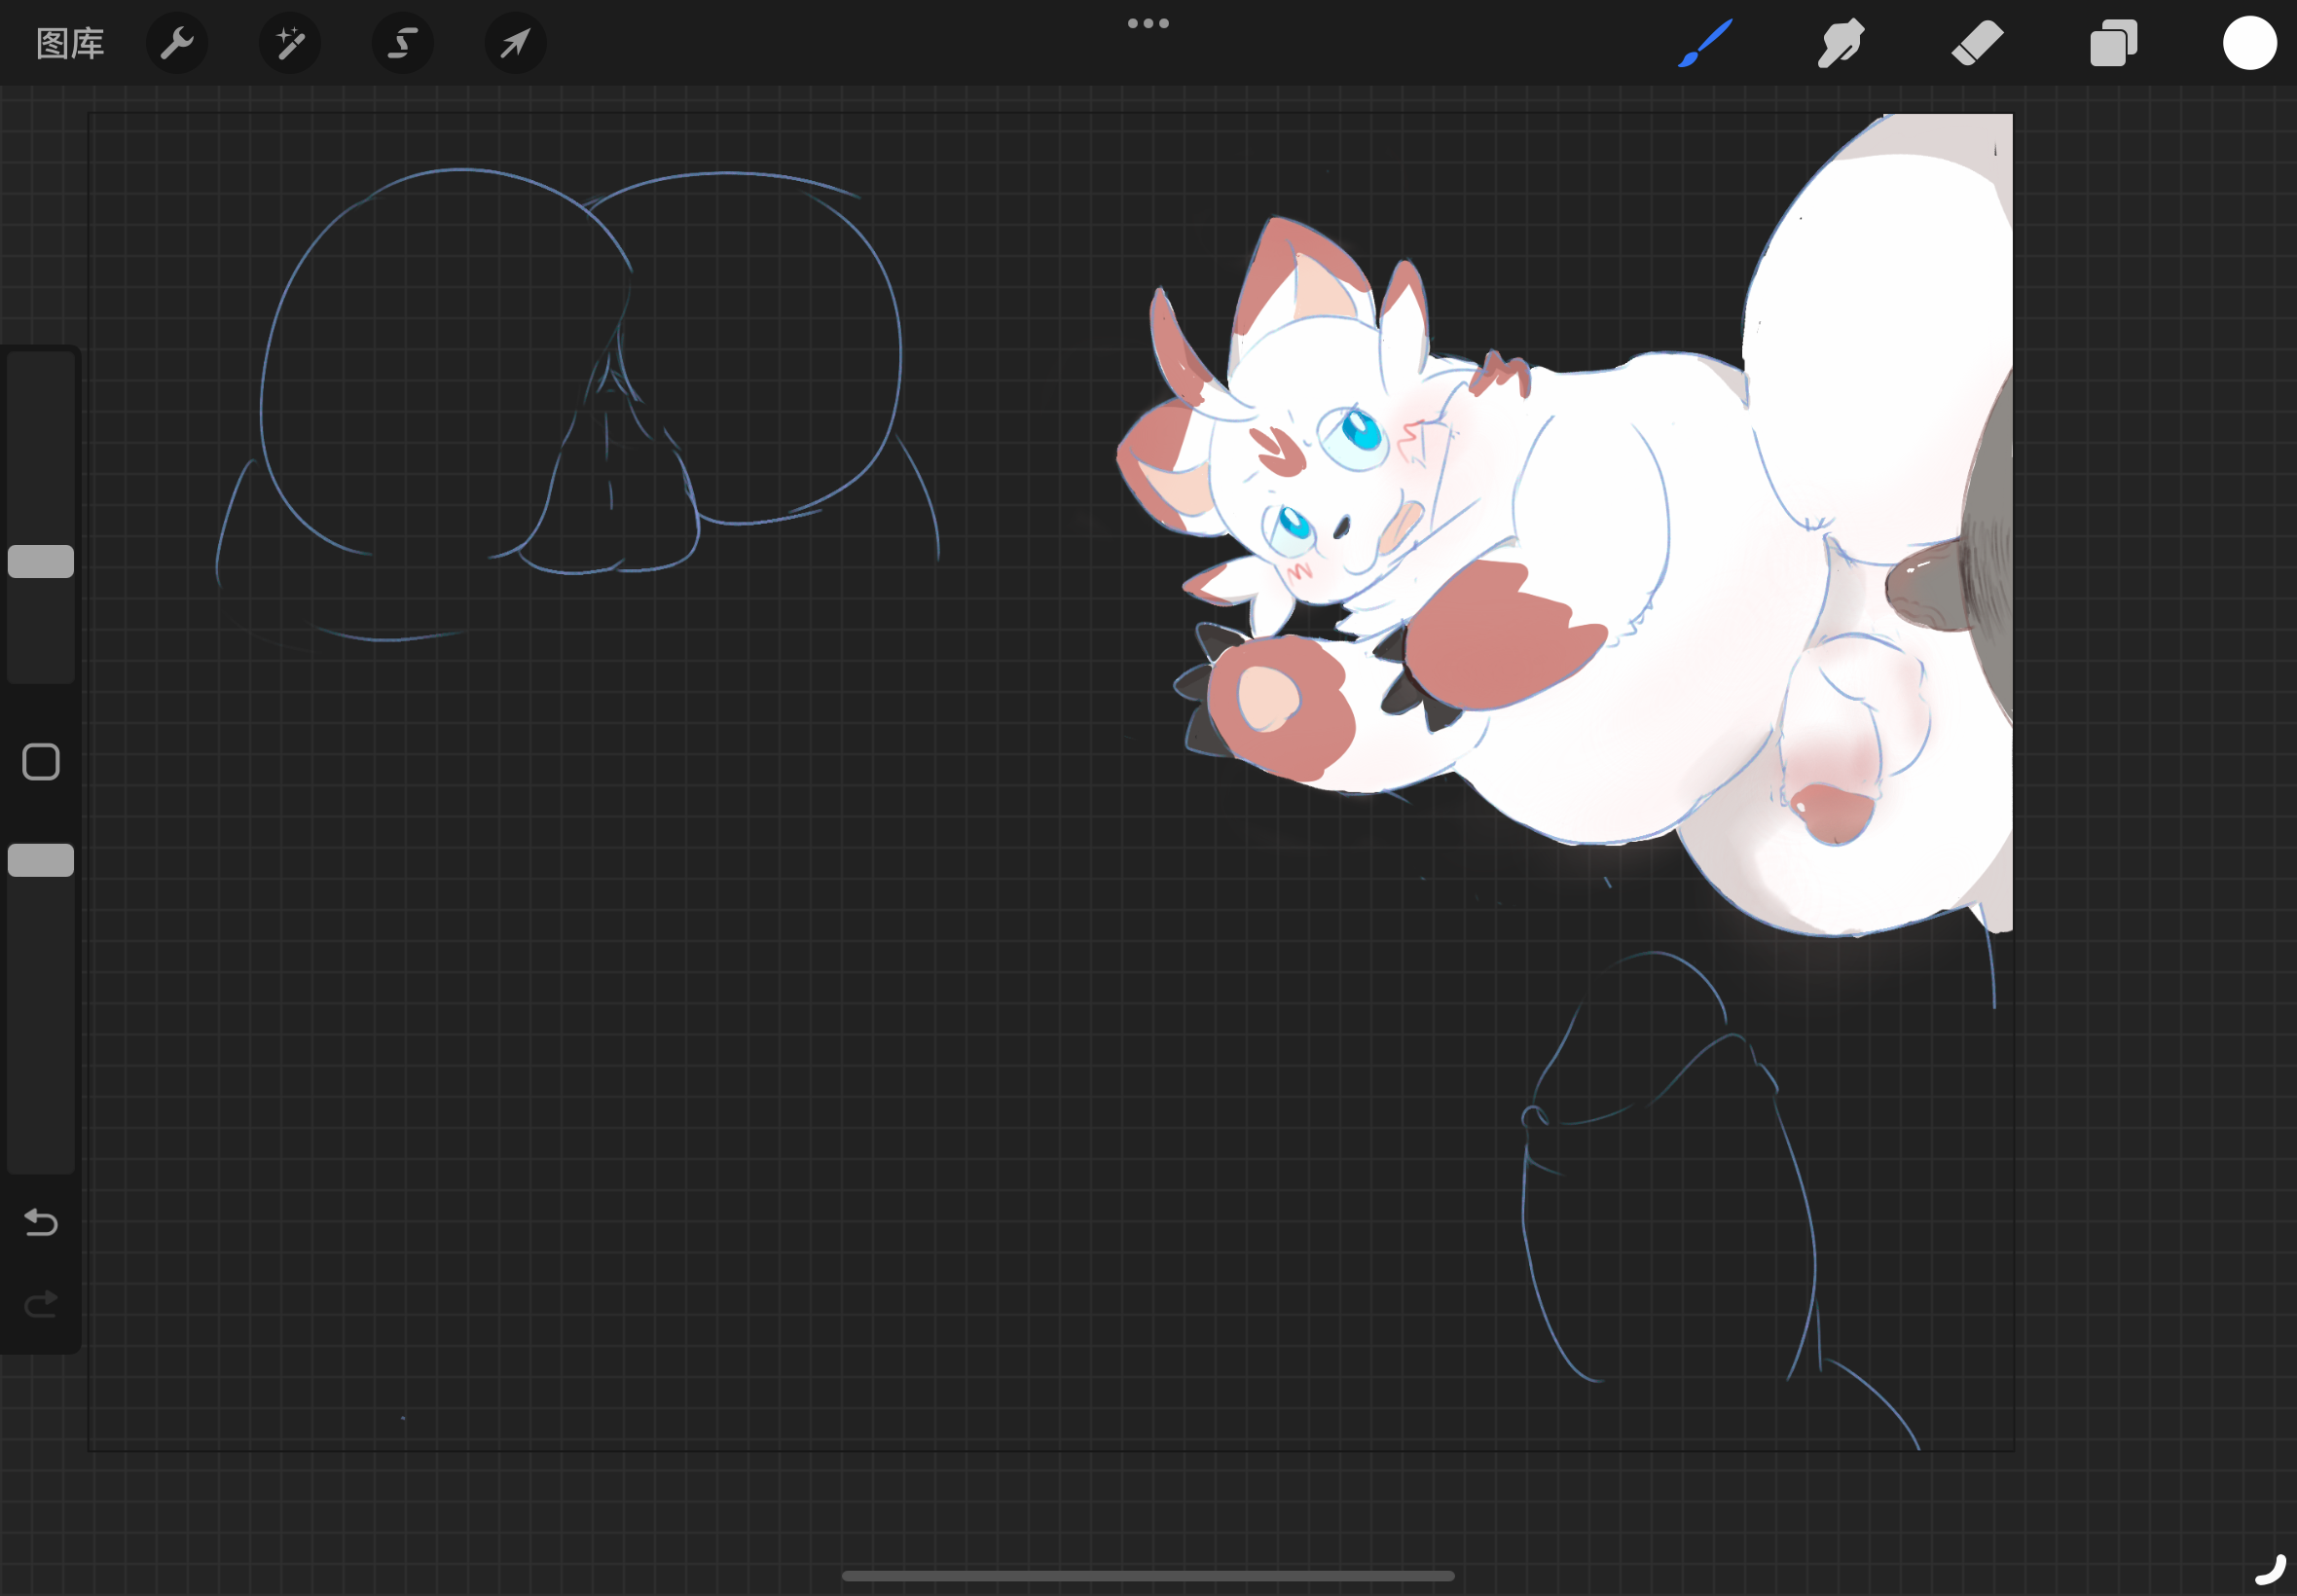Viewport: 2297px width, 1596px height.
Task: Select the Brush tool
Action: pyautogui.click(x=1705, y=43)
